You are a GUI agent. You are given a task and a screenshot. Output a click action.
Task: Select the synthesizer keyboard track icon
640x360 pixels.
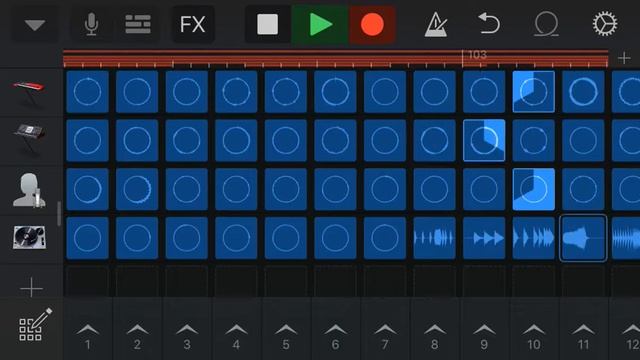coord(29,139)
